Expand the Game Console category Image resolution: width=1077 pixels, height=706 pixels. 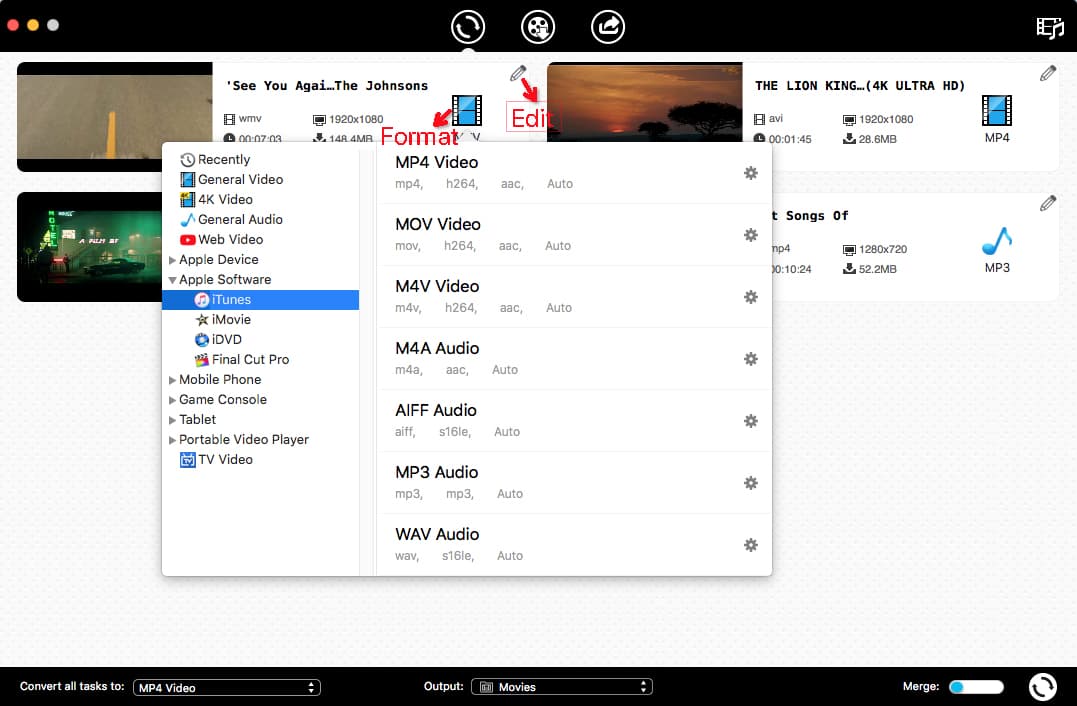172,400
